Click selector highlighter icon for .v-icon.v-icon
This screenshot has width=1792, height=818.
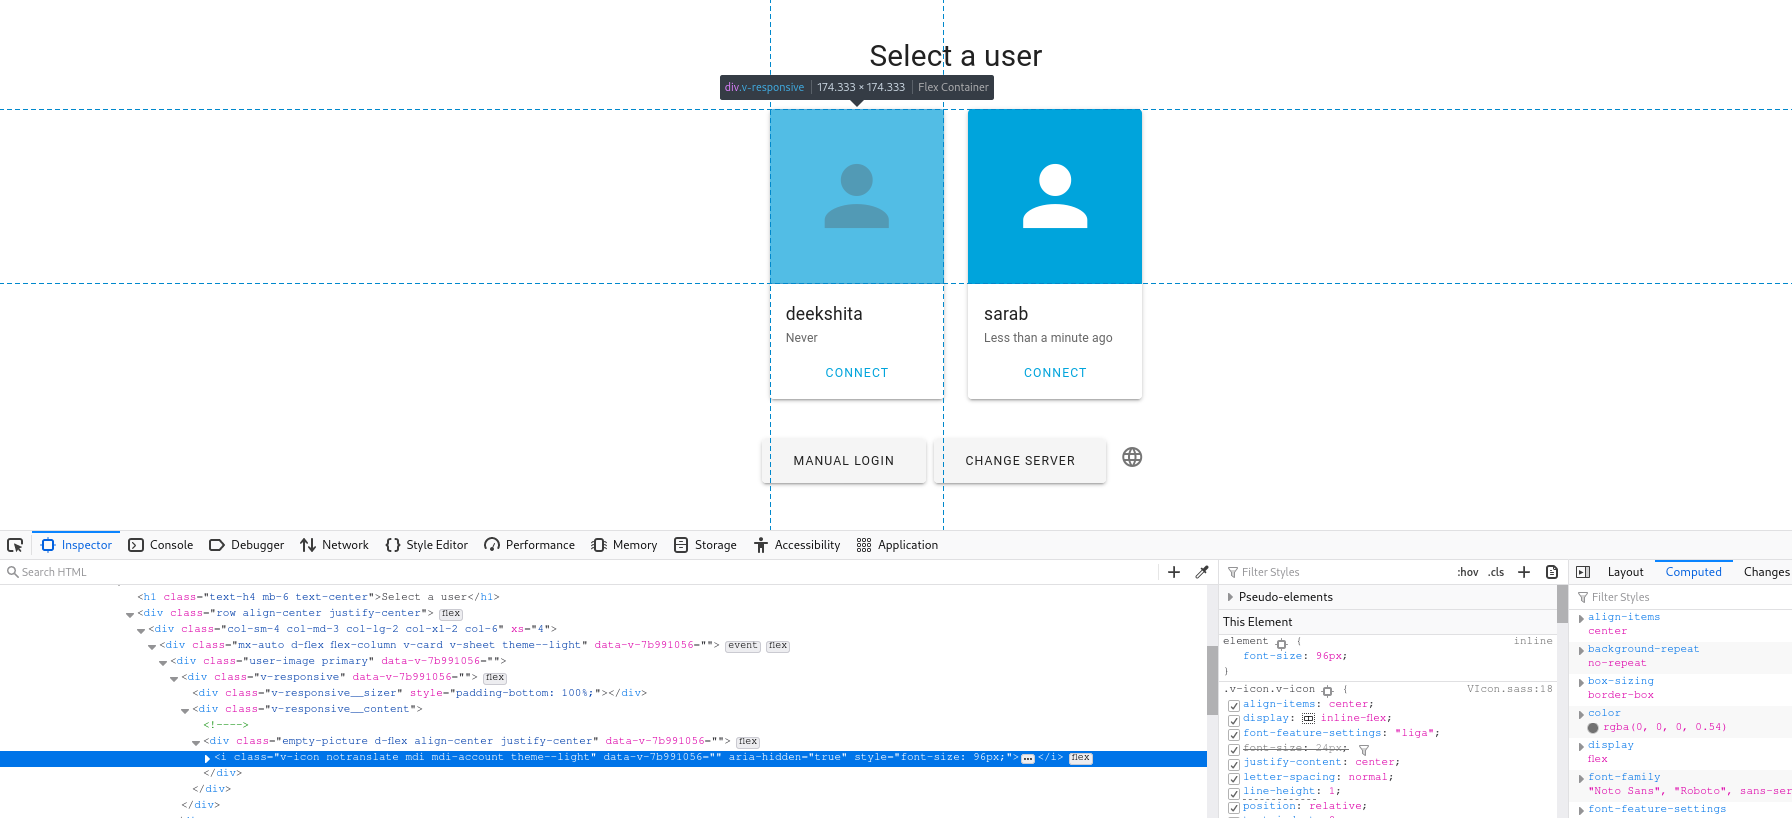1327,690
